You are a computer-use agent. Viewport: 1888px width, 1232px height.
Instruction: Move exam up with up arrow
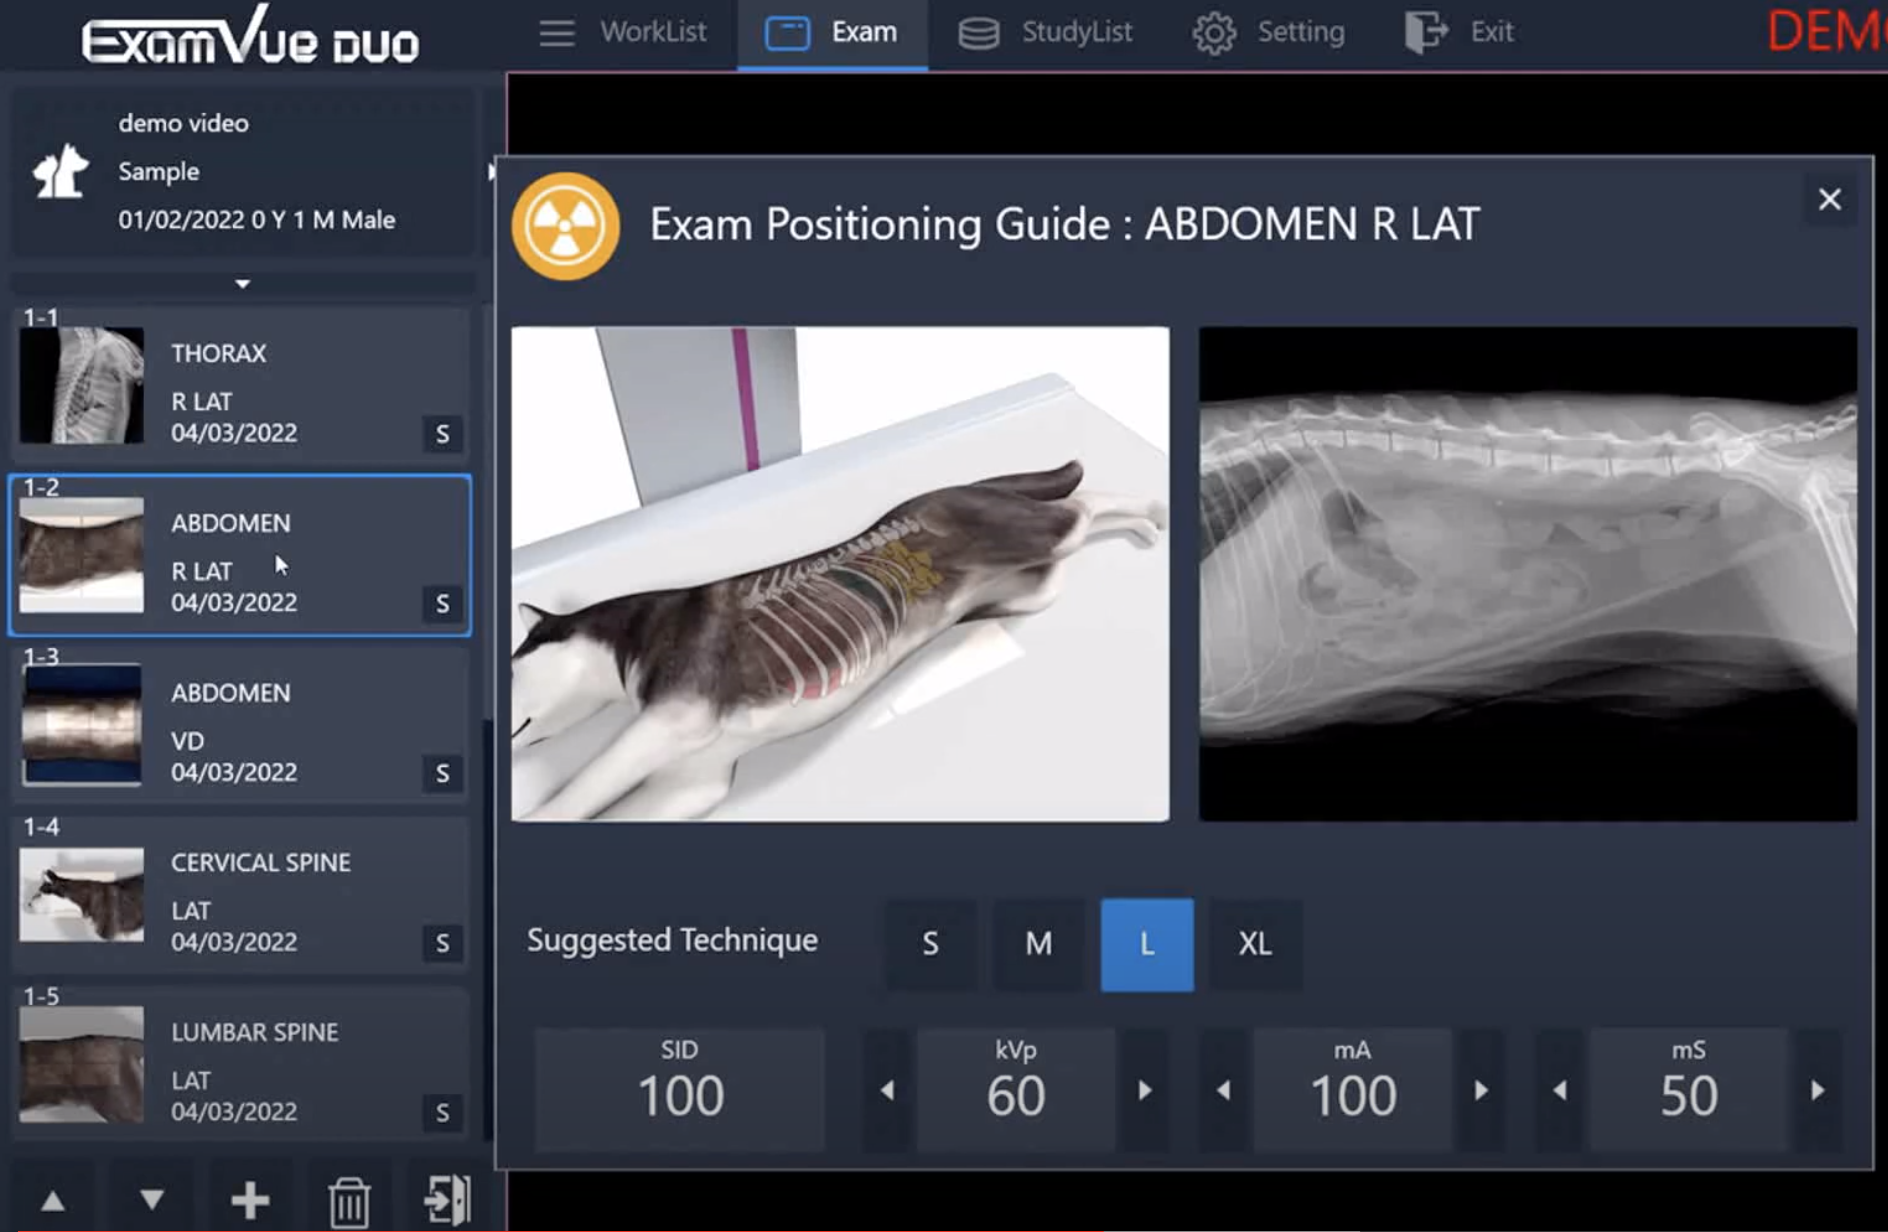coord(53,1200)
